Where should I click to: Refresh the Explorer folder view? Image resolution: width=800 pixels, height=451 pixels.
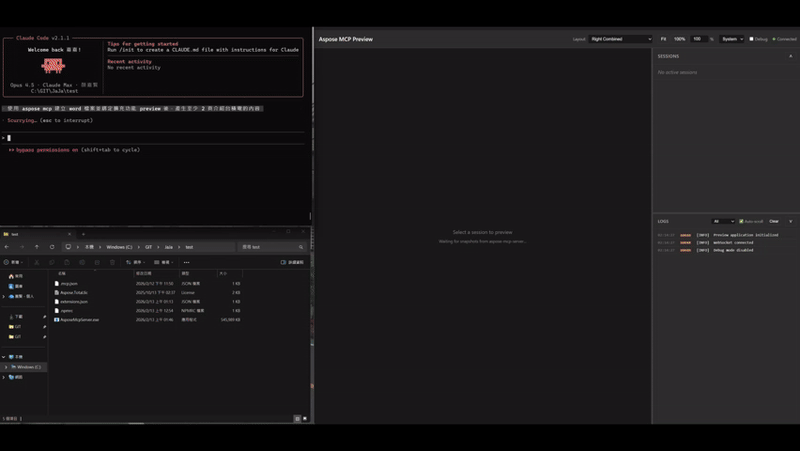pyautogui.click(x=52, y=247)
